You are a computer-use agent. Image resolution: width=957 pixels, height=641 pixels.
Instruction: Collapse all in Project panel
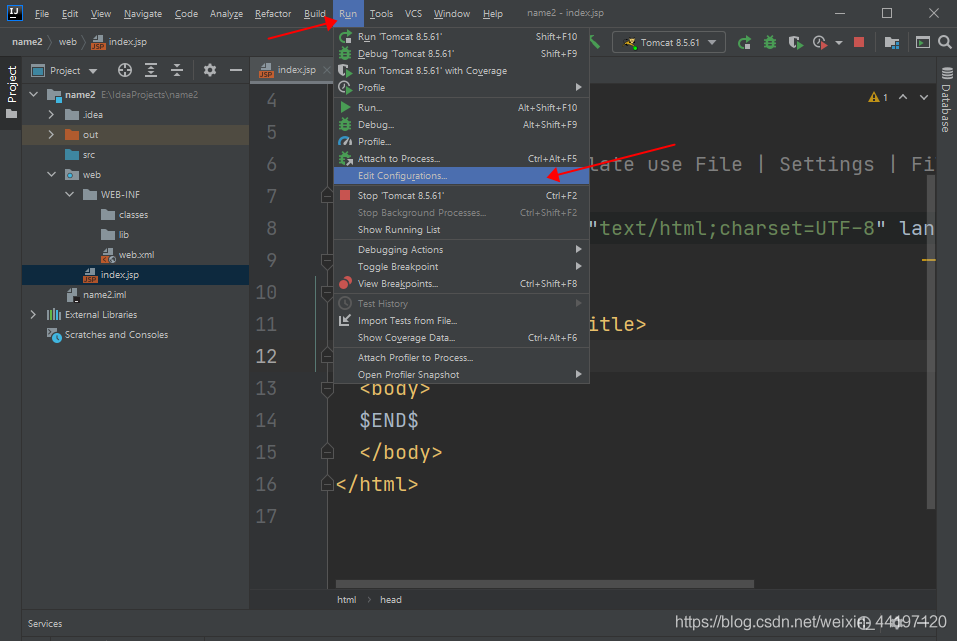click(176, 71)
